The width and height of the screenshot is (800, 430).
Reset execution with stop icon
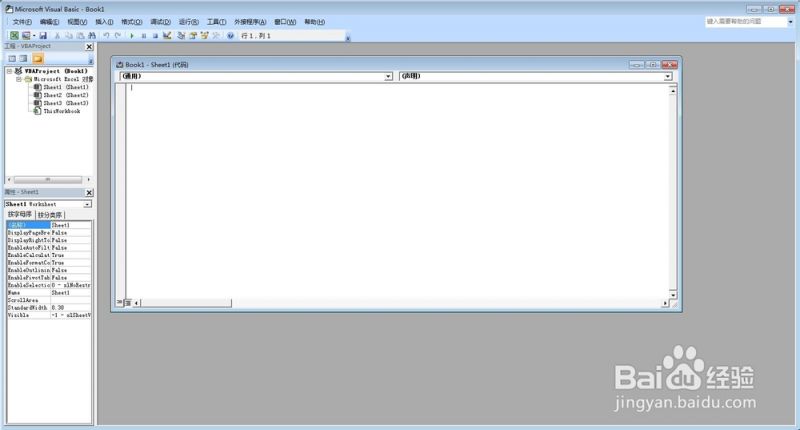pos(155,36)
